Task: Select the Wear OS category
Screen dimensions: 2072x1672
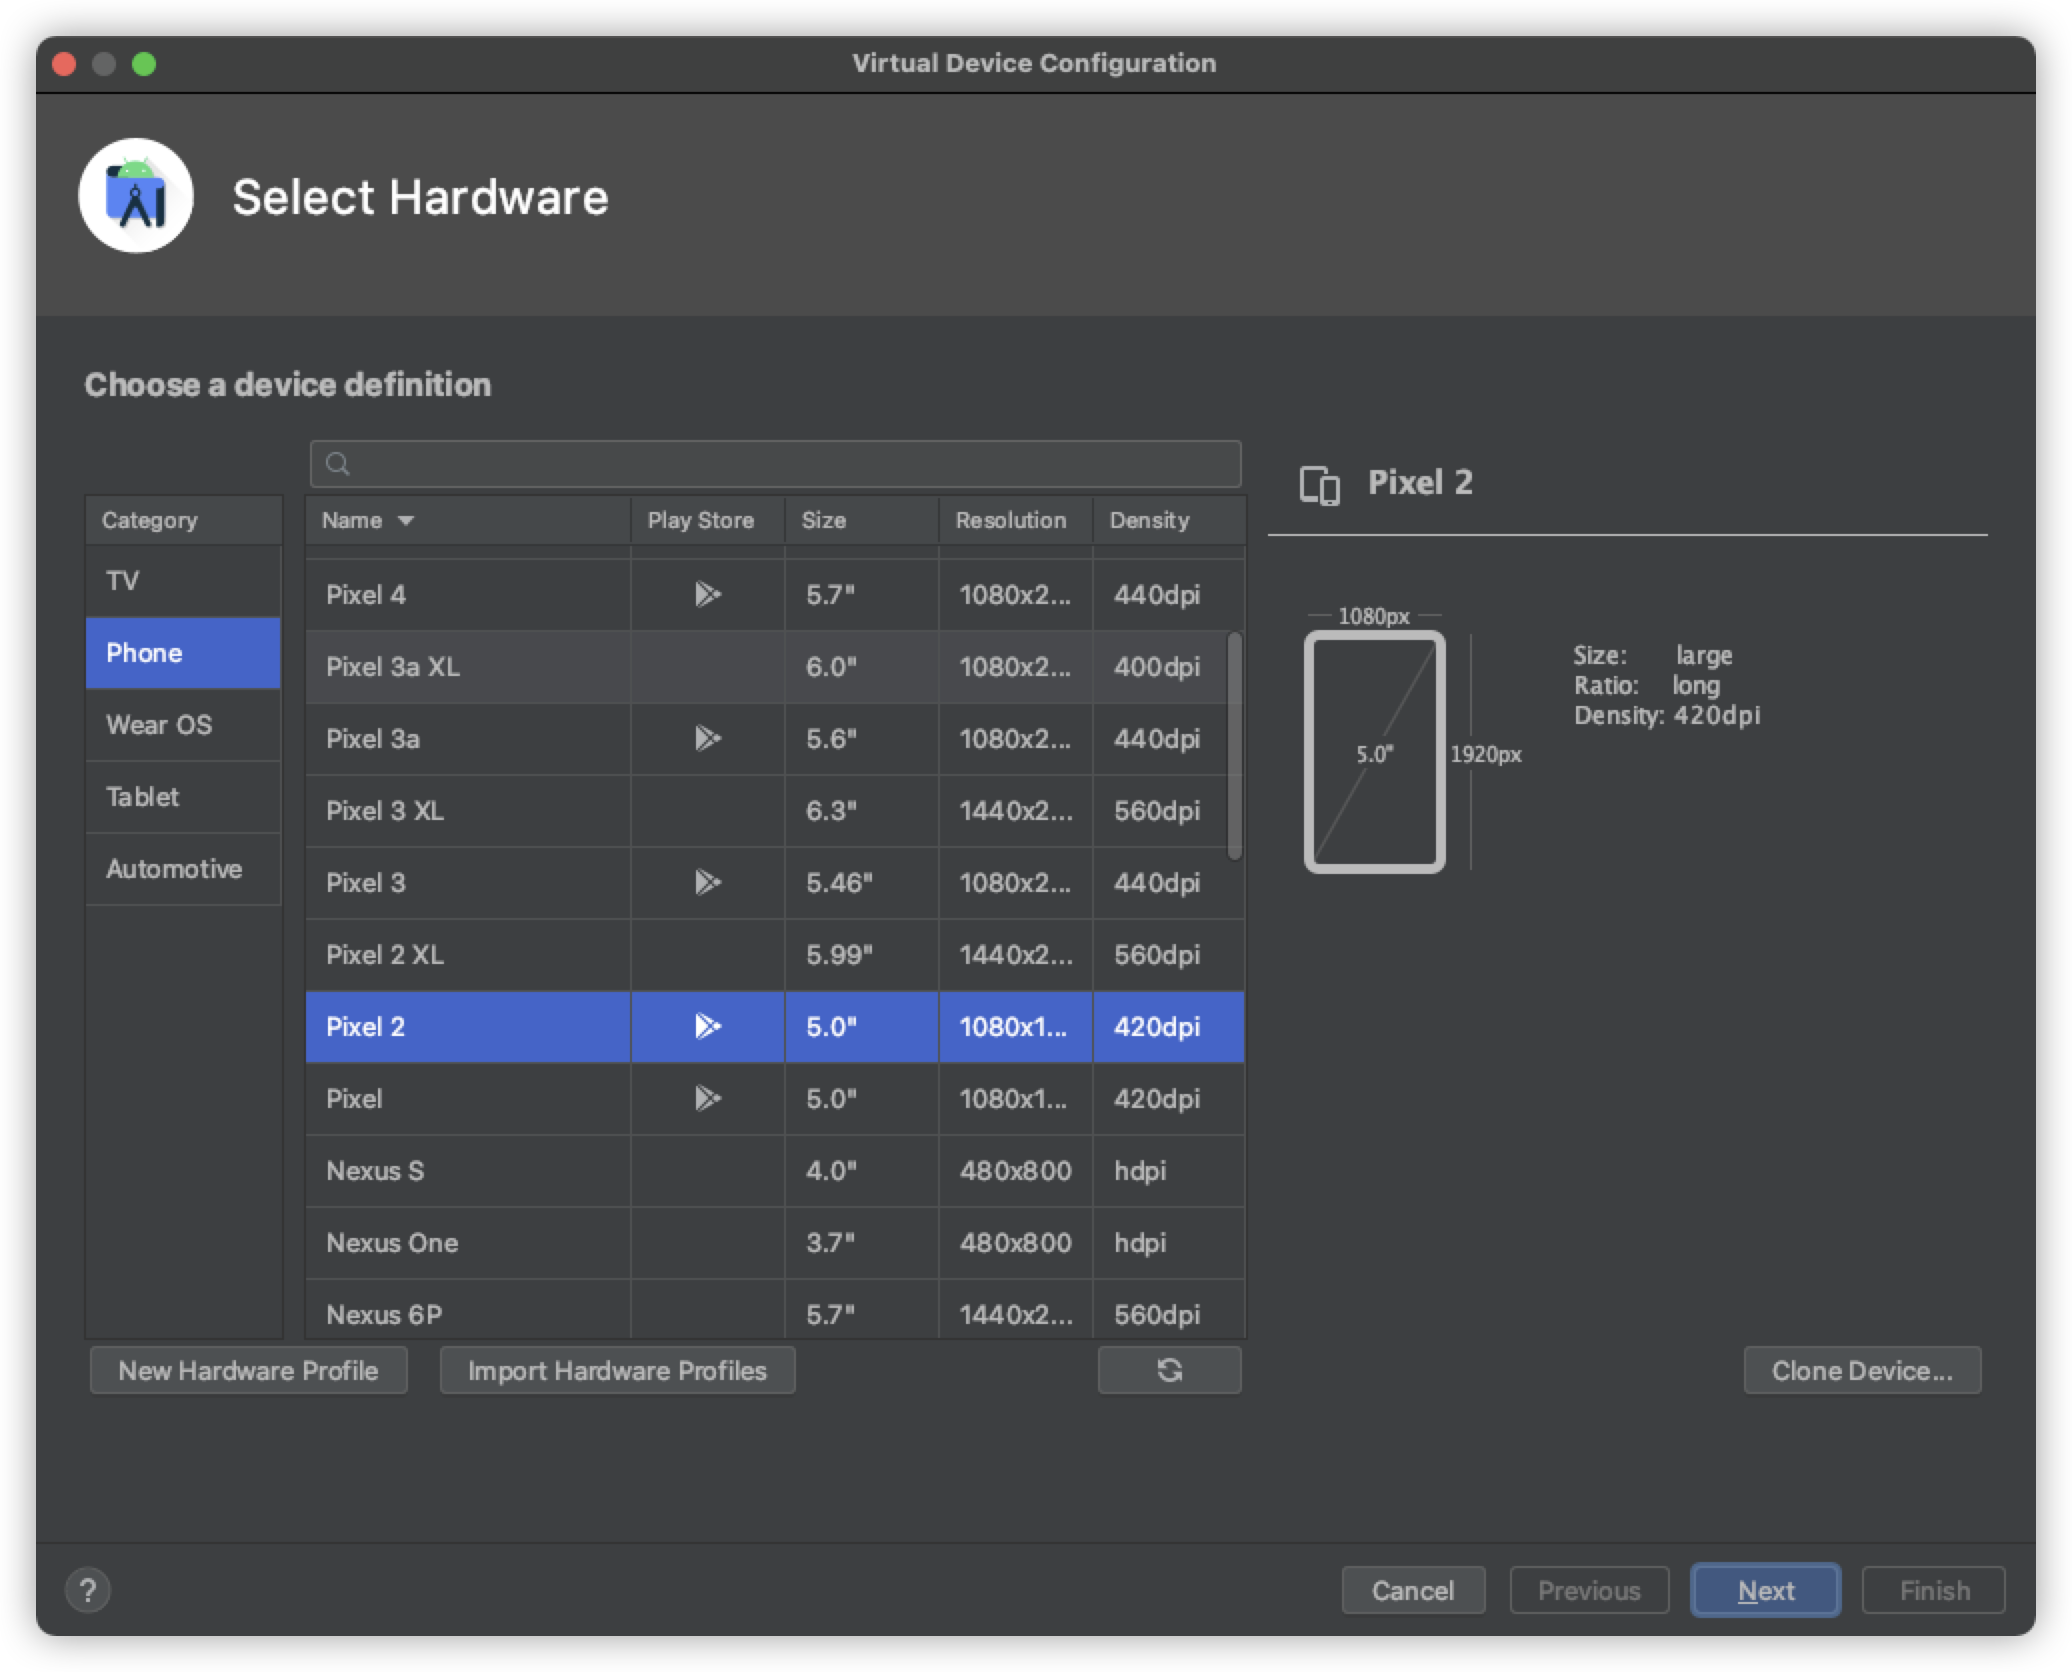Action: coord(159,725)
